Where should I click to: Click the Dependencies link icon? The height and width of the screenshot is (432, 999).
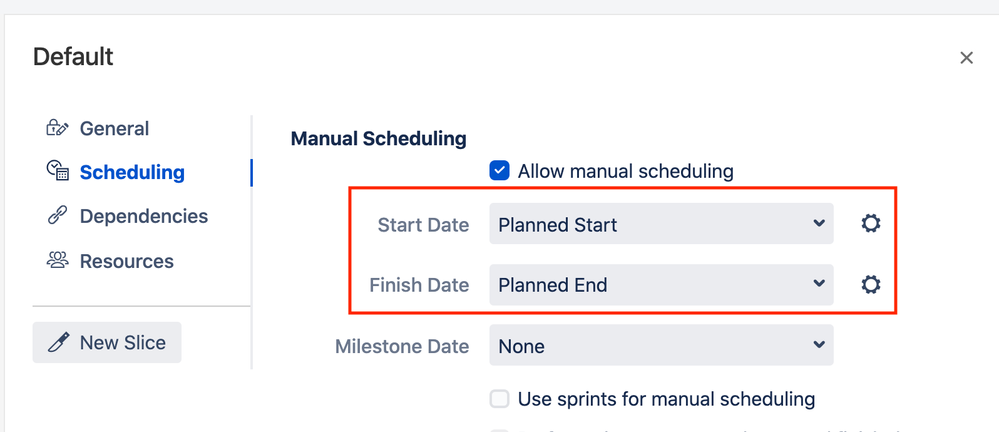57,216
